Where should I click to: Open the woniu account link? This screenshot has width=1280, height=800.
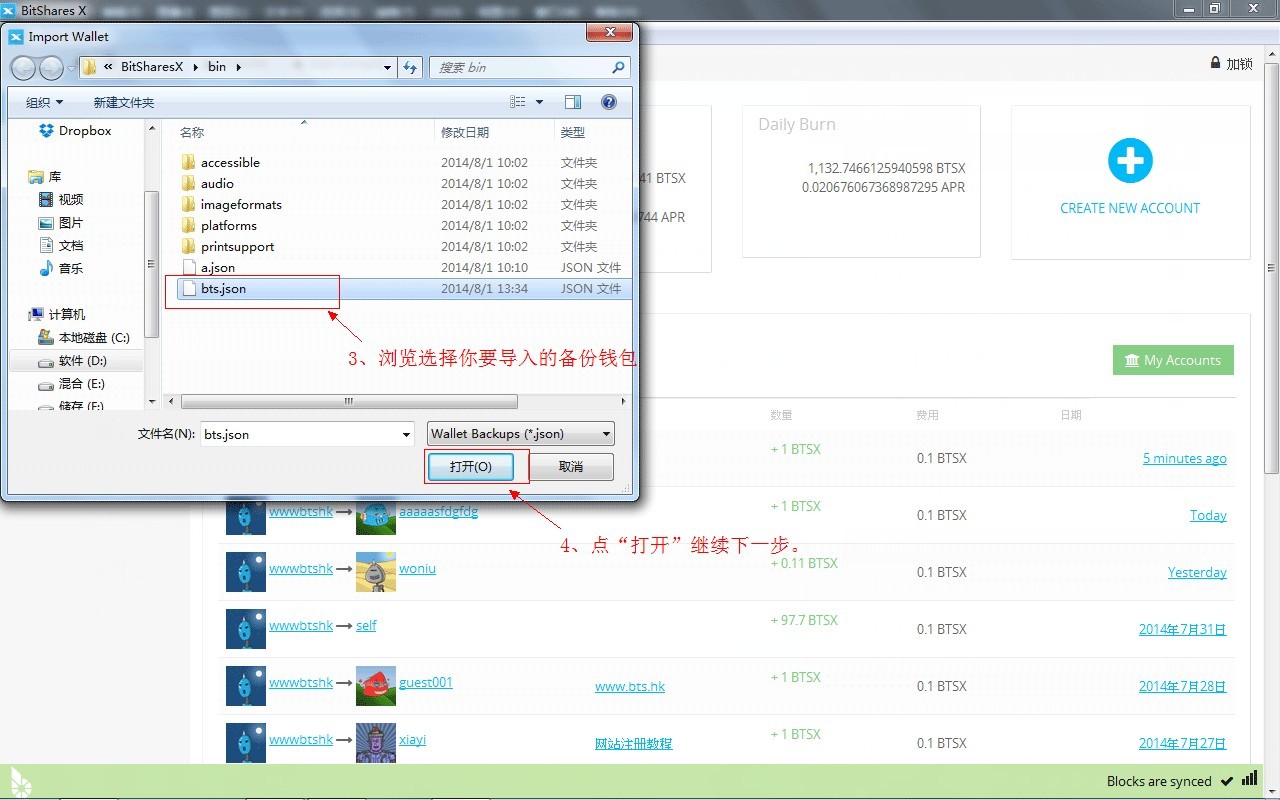click(417, 569)
